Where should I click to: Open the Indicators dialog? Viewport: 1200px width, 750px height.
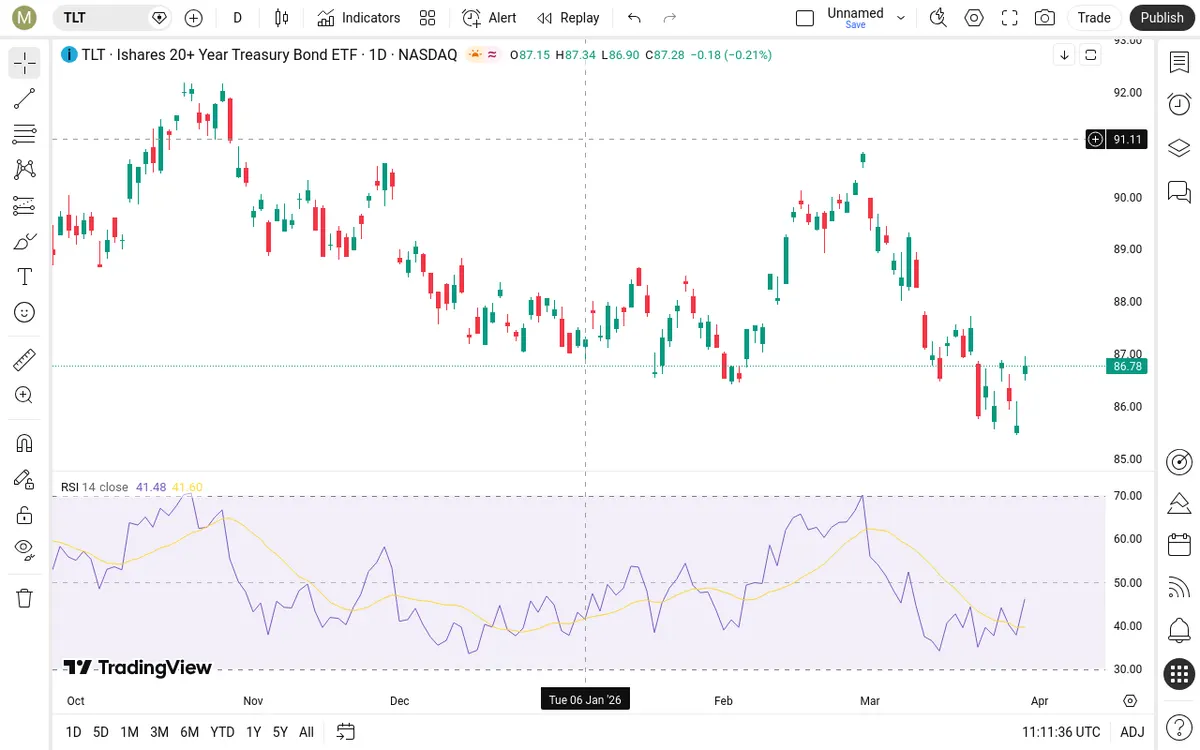tap(358, 17)
